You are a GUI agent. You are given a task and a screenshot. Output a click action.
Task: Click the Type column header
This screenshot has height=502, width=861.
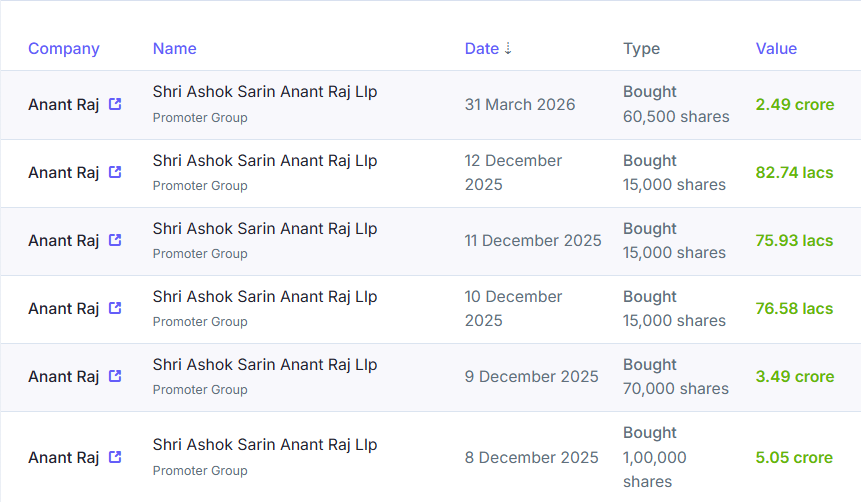click(x=641, y=49)
